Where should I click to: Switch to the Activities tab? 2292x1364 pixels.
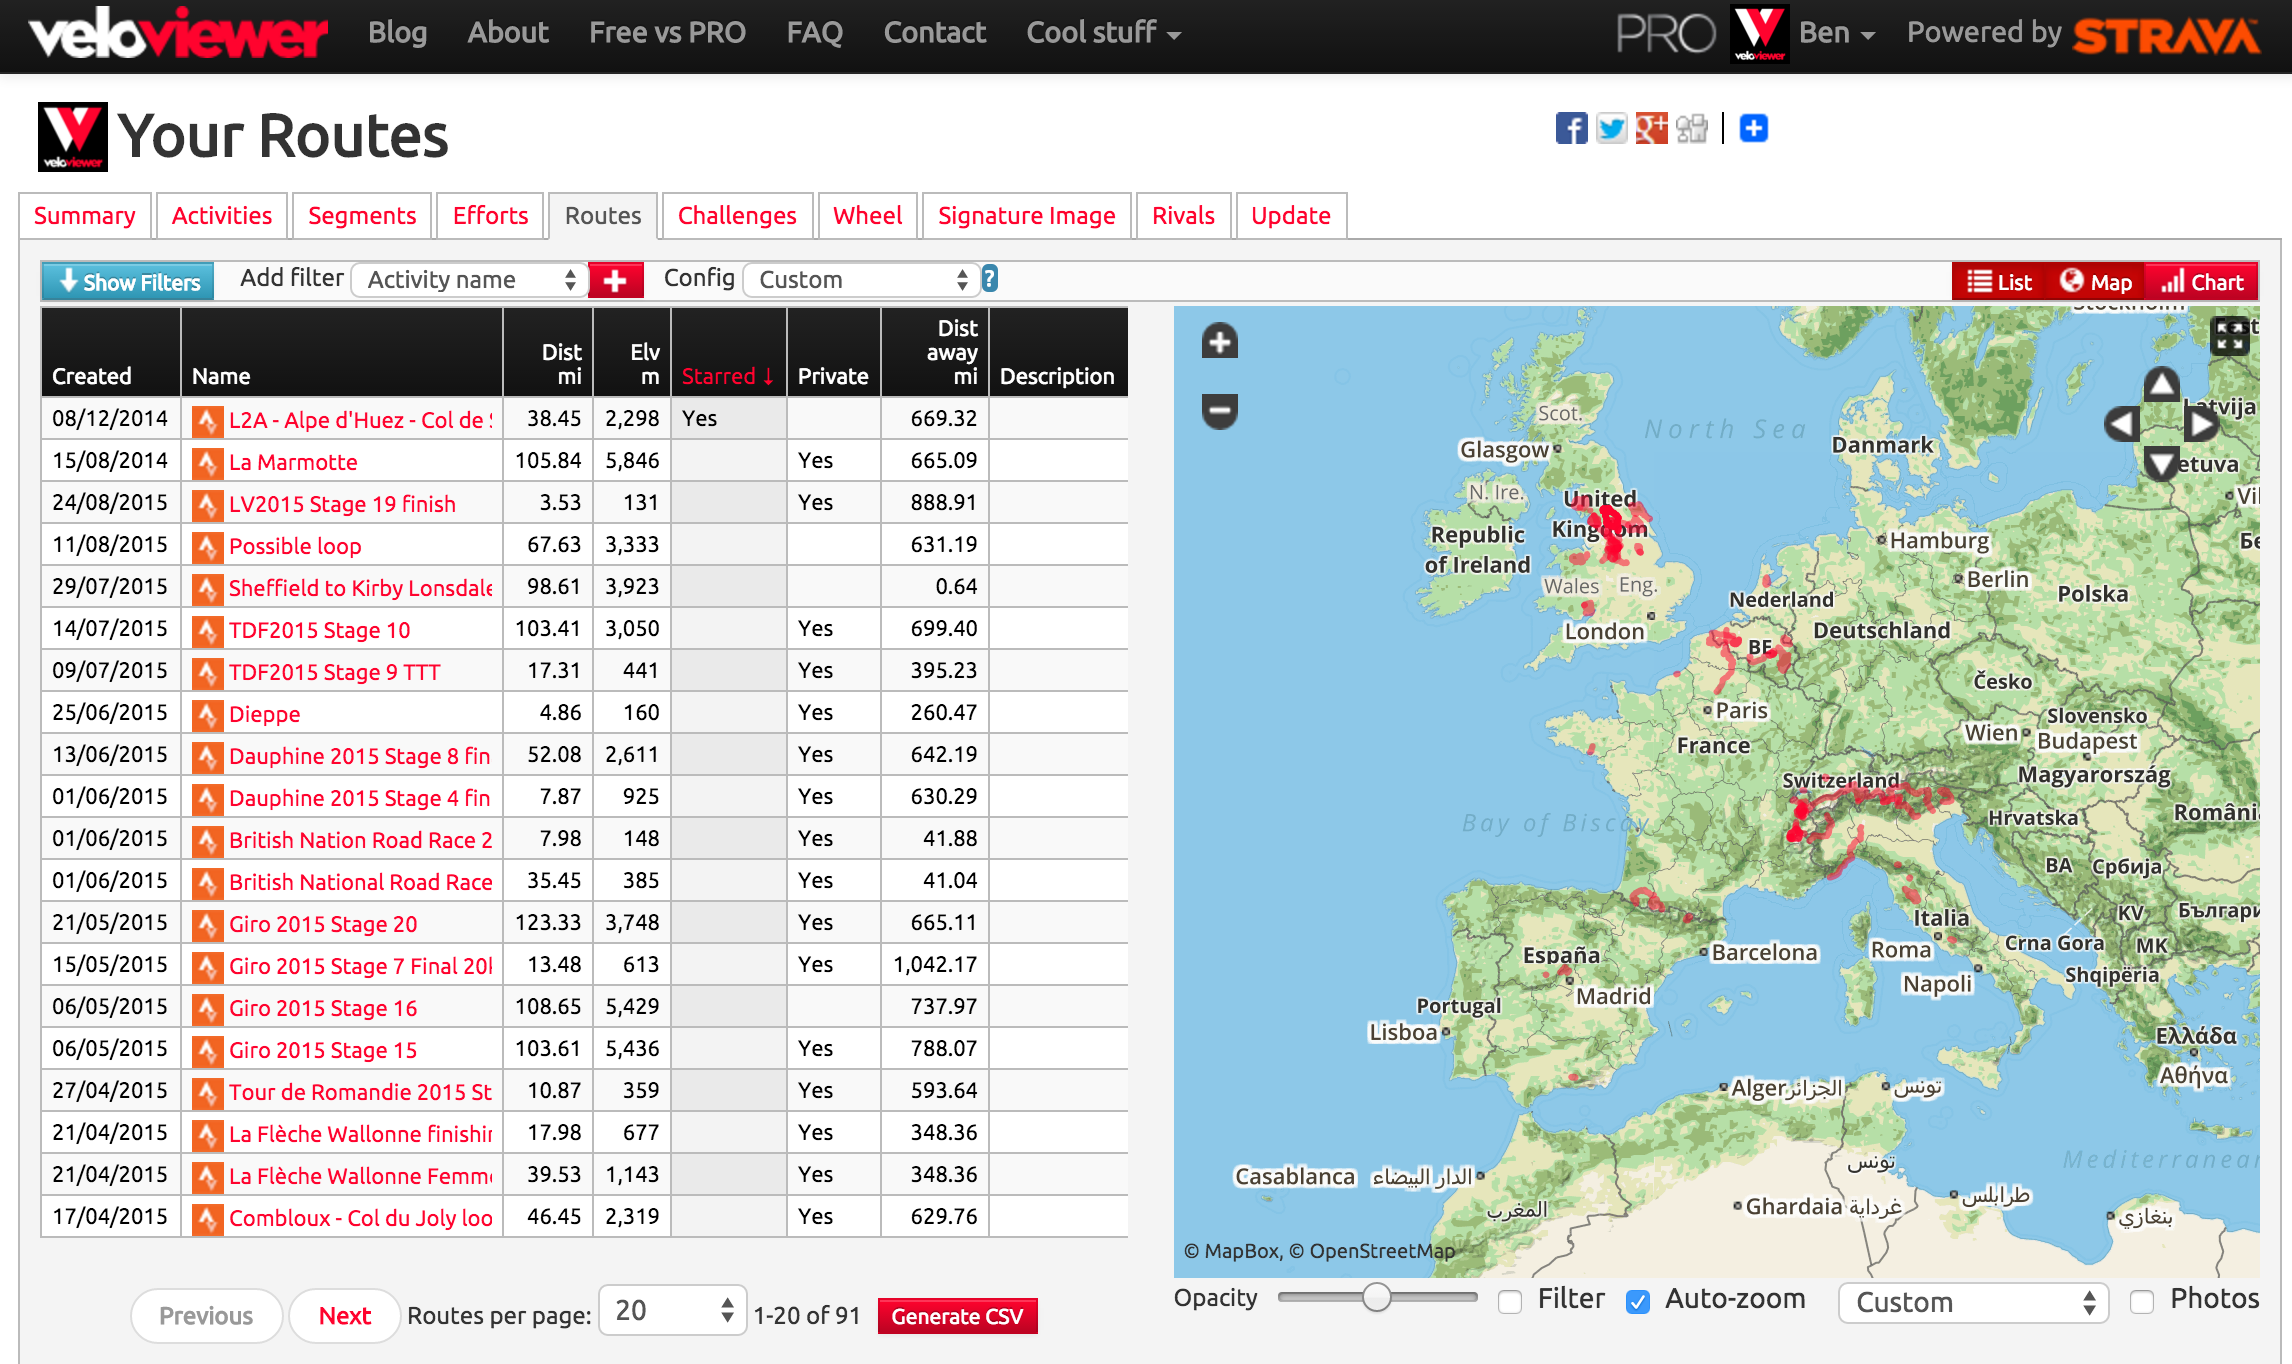(x=222, y=216)
